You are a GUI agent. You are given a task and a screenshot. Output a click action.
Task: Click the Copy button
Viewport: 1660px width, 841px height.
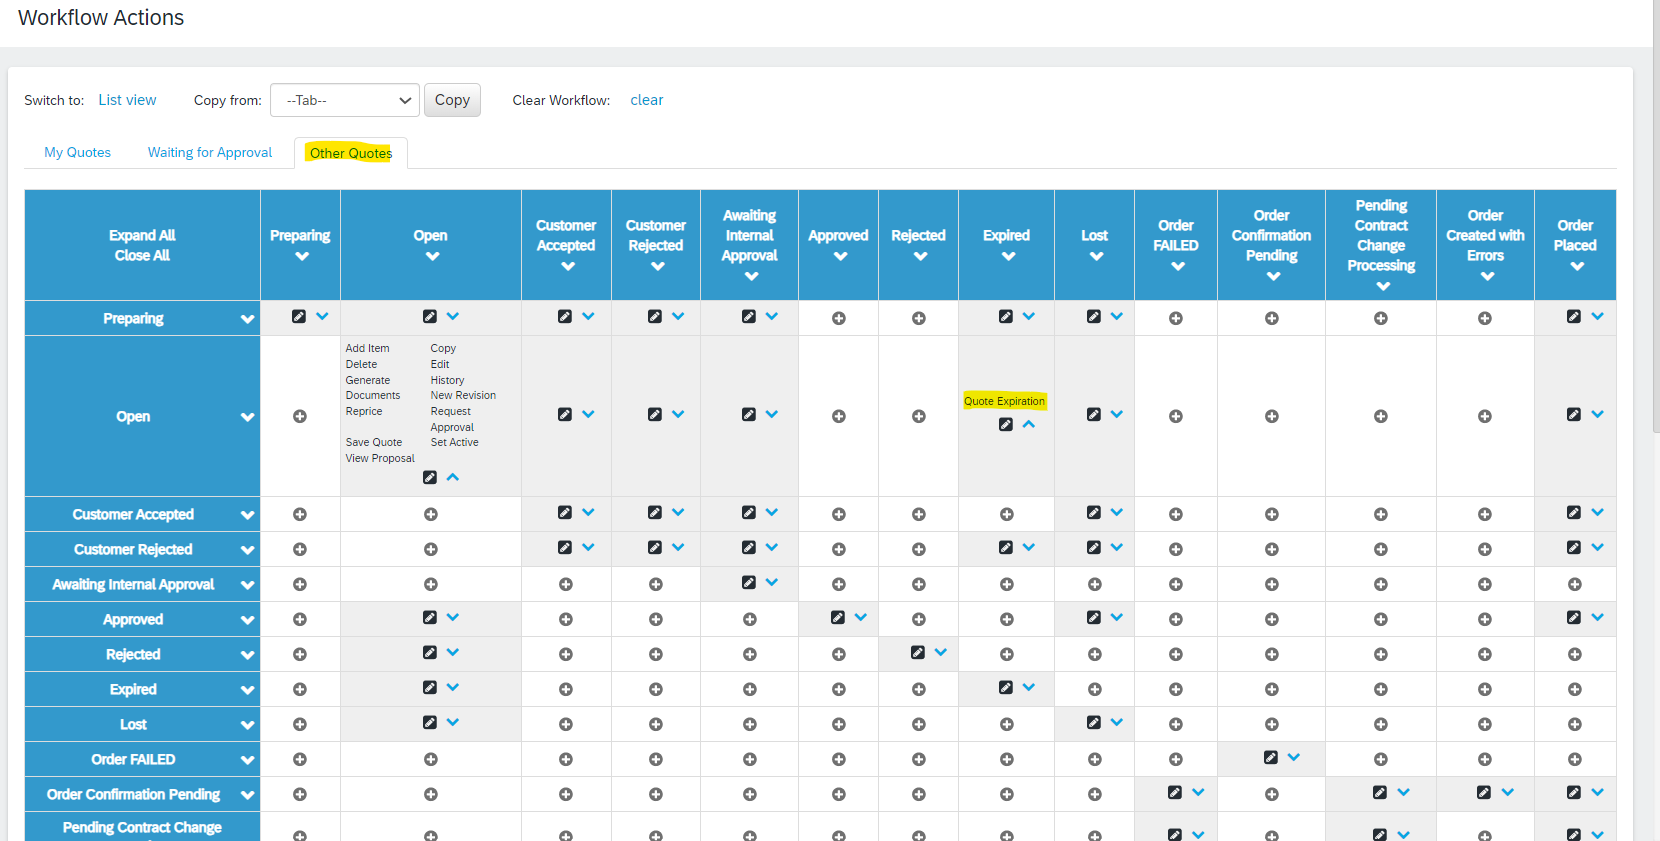452,100
